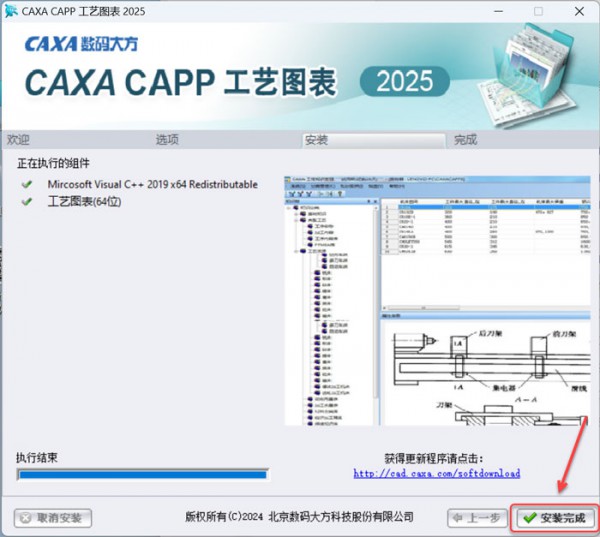The width and height of the screenshot is (600, 537).
Task: Click the 2025 version badge
Action: pyautogui.click(x=405, y=81)
